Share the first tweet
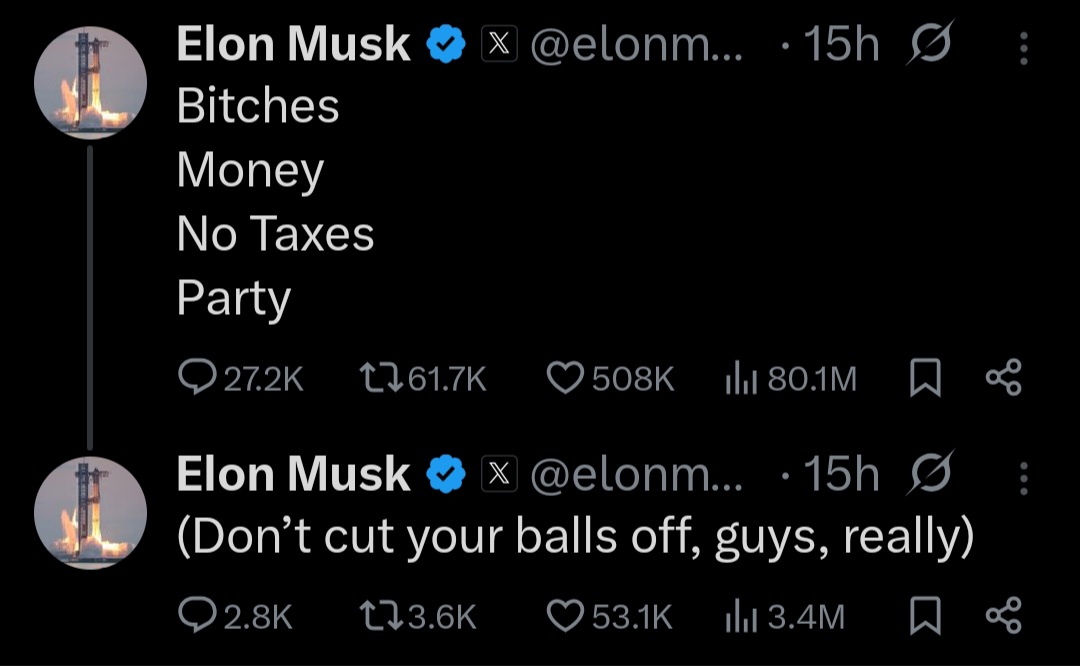Screen dimensions: 1080x666 1004,377
